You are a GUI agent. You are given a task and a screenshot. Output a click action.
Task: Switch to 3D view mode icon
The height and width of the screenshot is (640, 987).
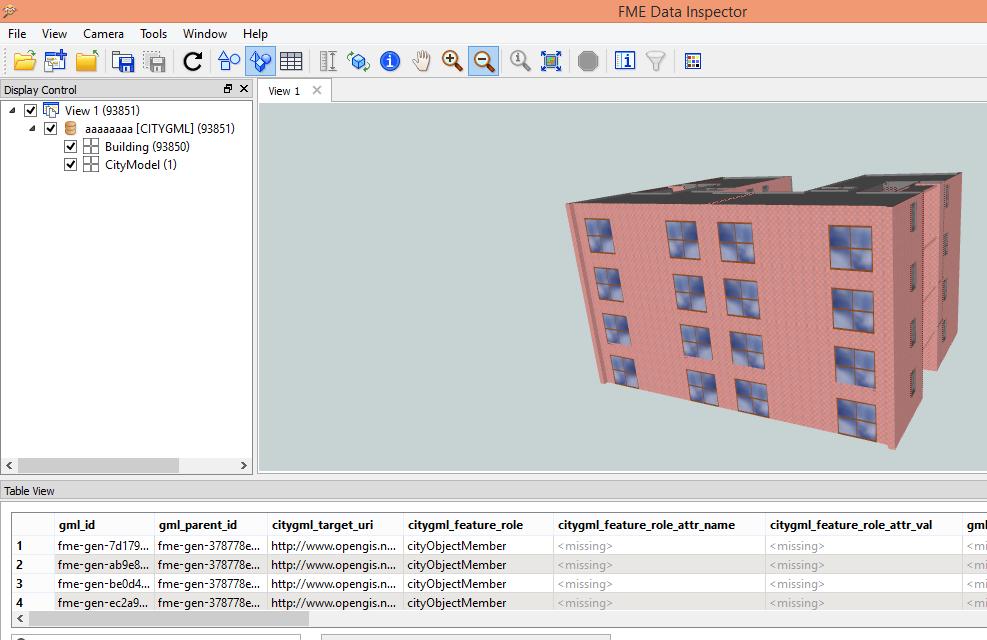pyautogui.click(x=260, y=61)
